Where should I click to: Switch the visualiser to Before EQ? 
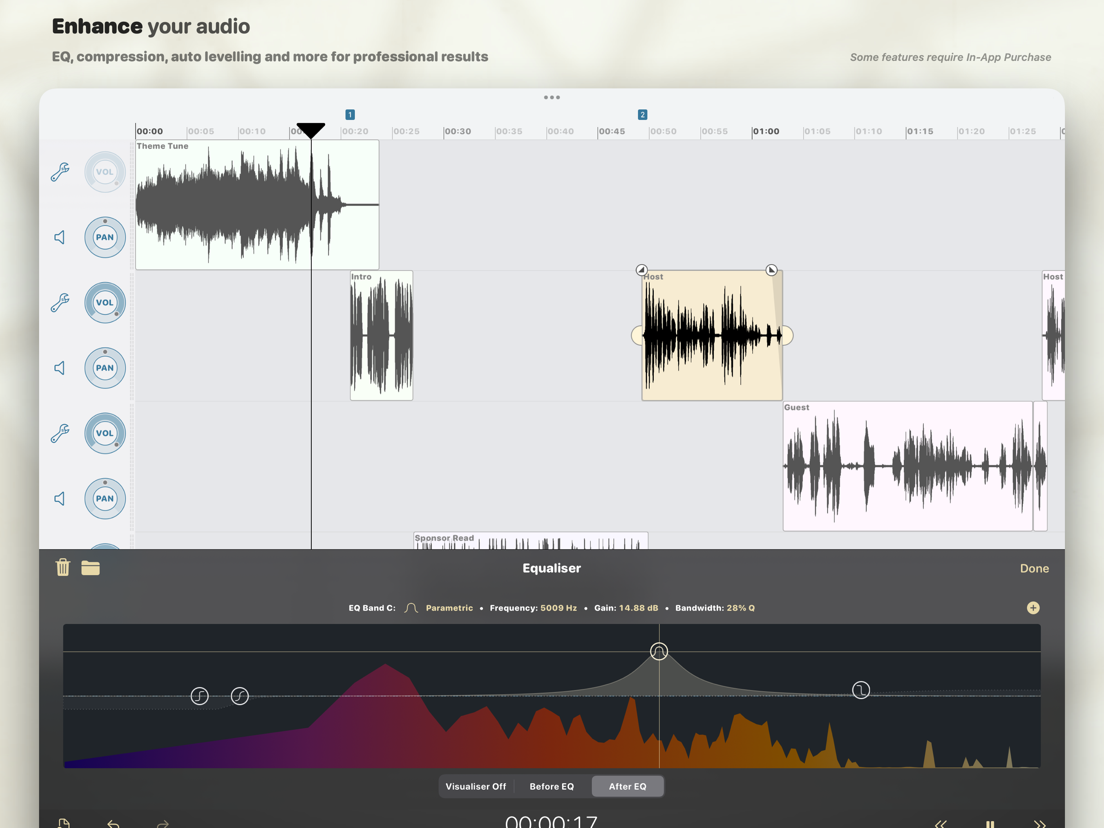pyautogui.click(x=551, y=786)
